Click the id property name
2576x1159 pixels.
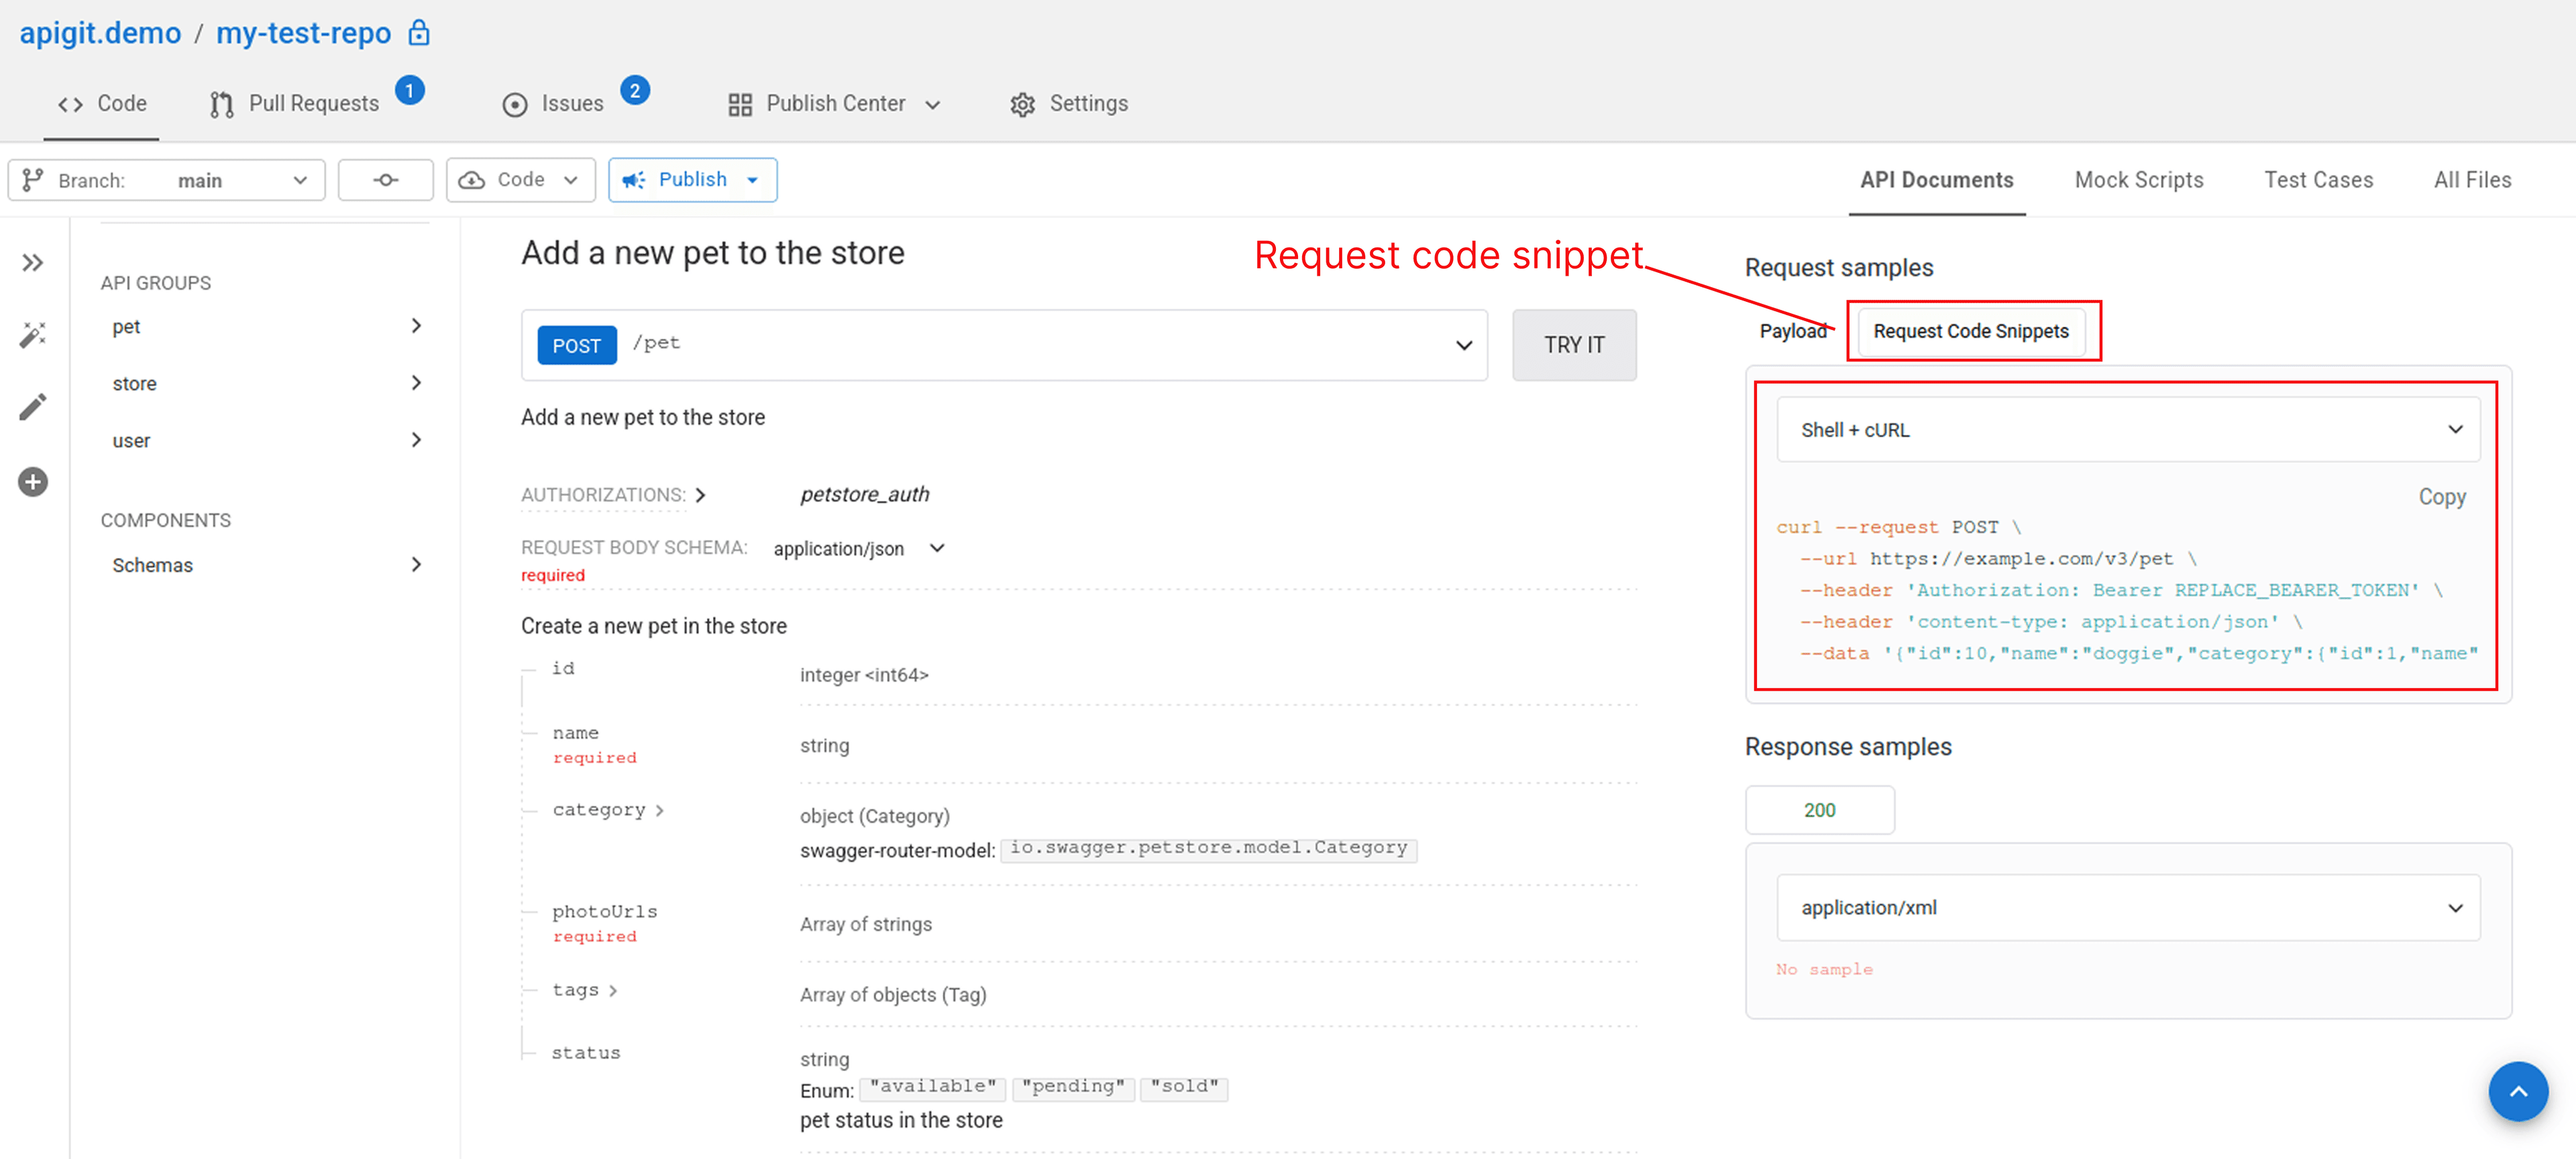point(563,668)
